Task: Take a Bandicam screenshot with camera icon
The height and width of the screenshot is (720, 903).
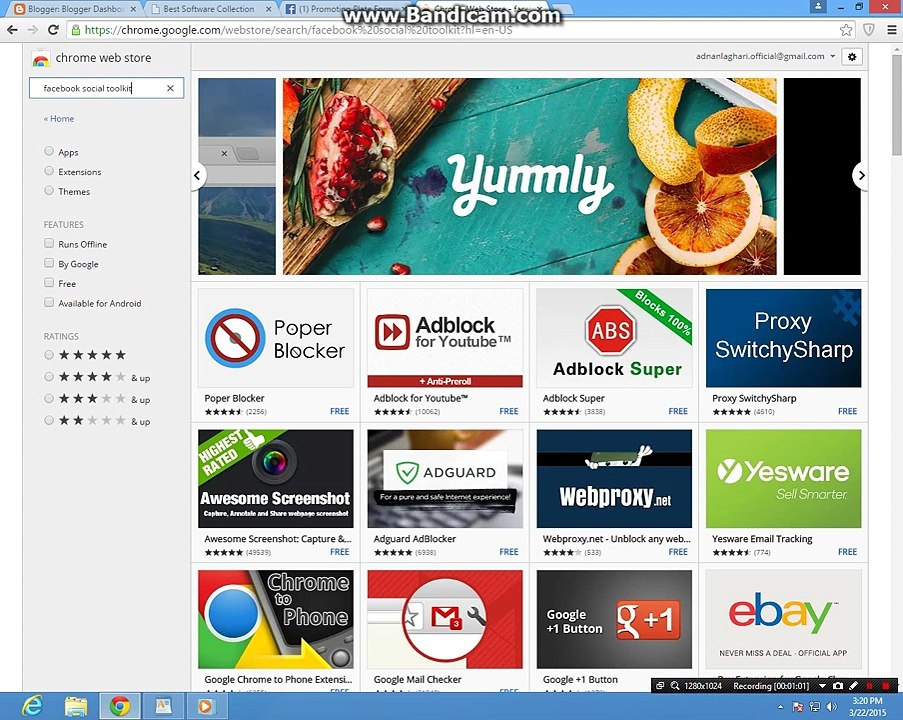Action: tap(838, 685)
